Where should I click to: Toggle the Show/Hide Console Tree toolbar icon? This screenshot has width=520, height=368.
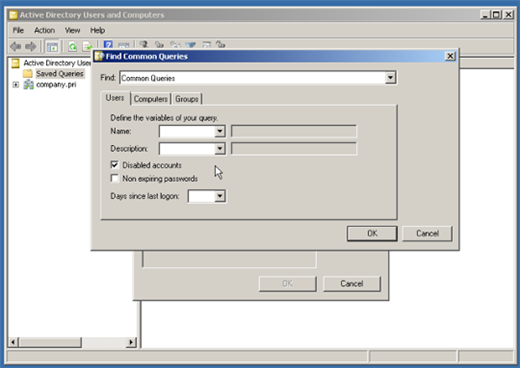point(52,47)
